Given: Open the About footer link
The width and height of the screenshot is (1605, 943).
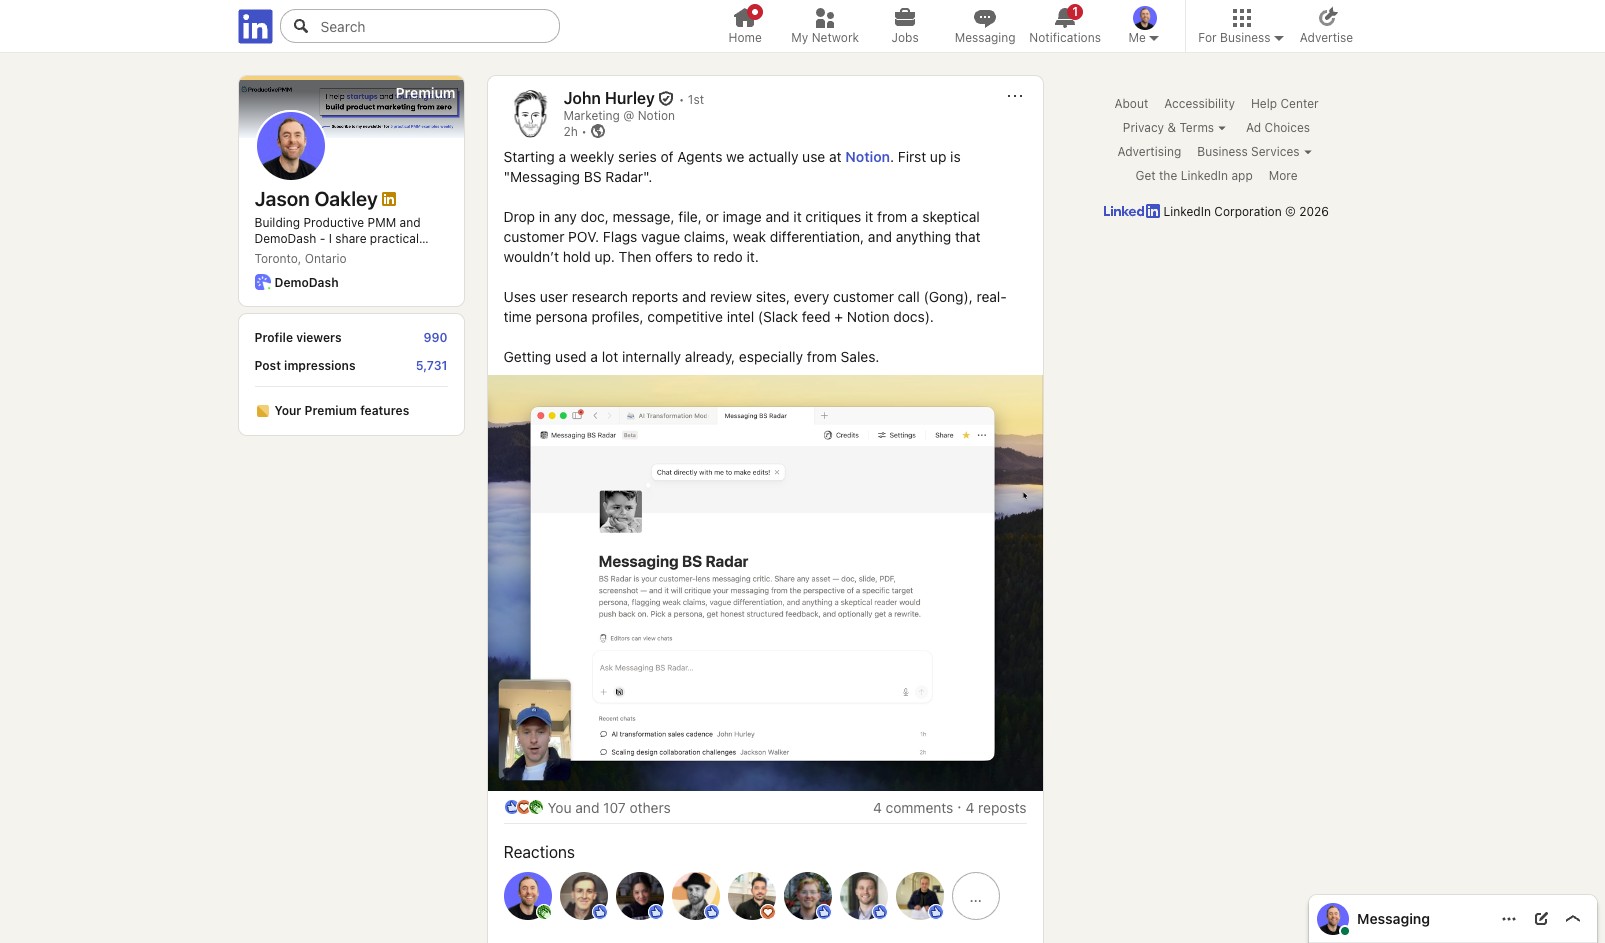Looking at the screenshot, I should pos(1131,104).
